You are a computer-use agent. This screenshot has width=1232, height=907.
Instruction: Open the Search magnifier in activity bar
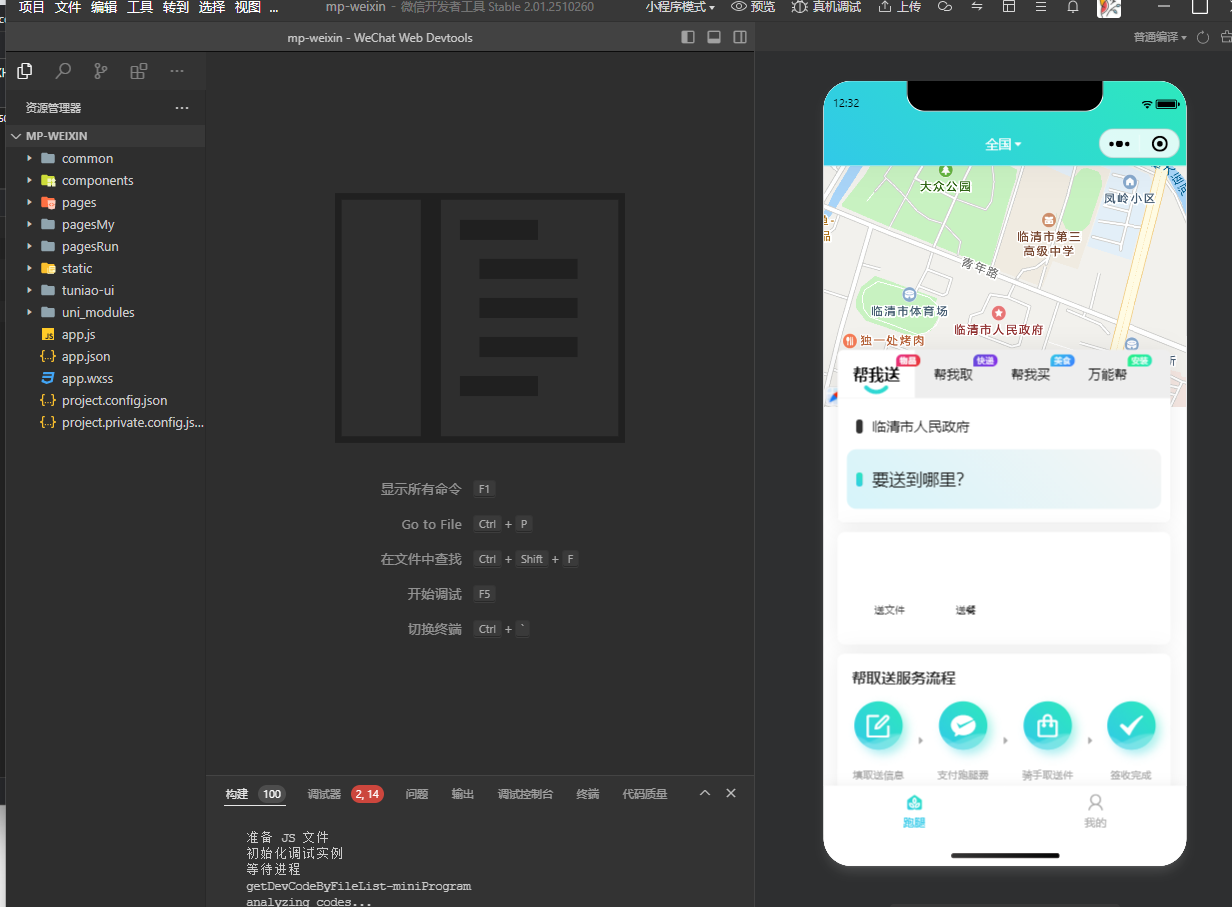[x=63, y=71]
